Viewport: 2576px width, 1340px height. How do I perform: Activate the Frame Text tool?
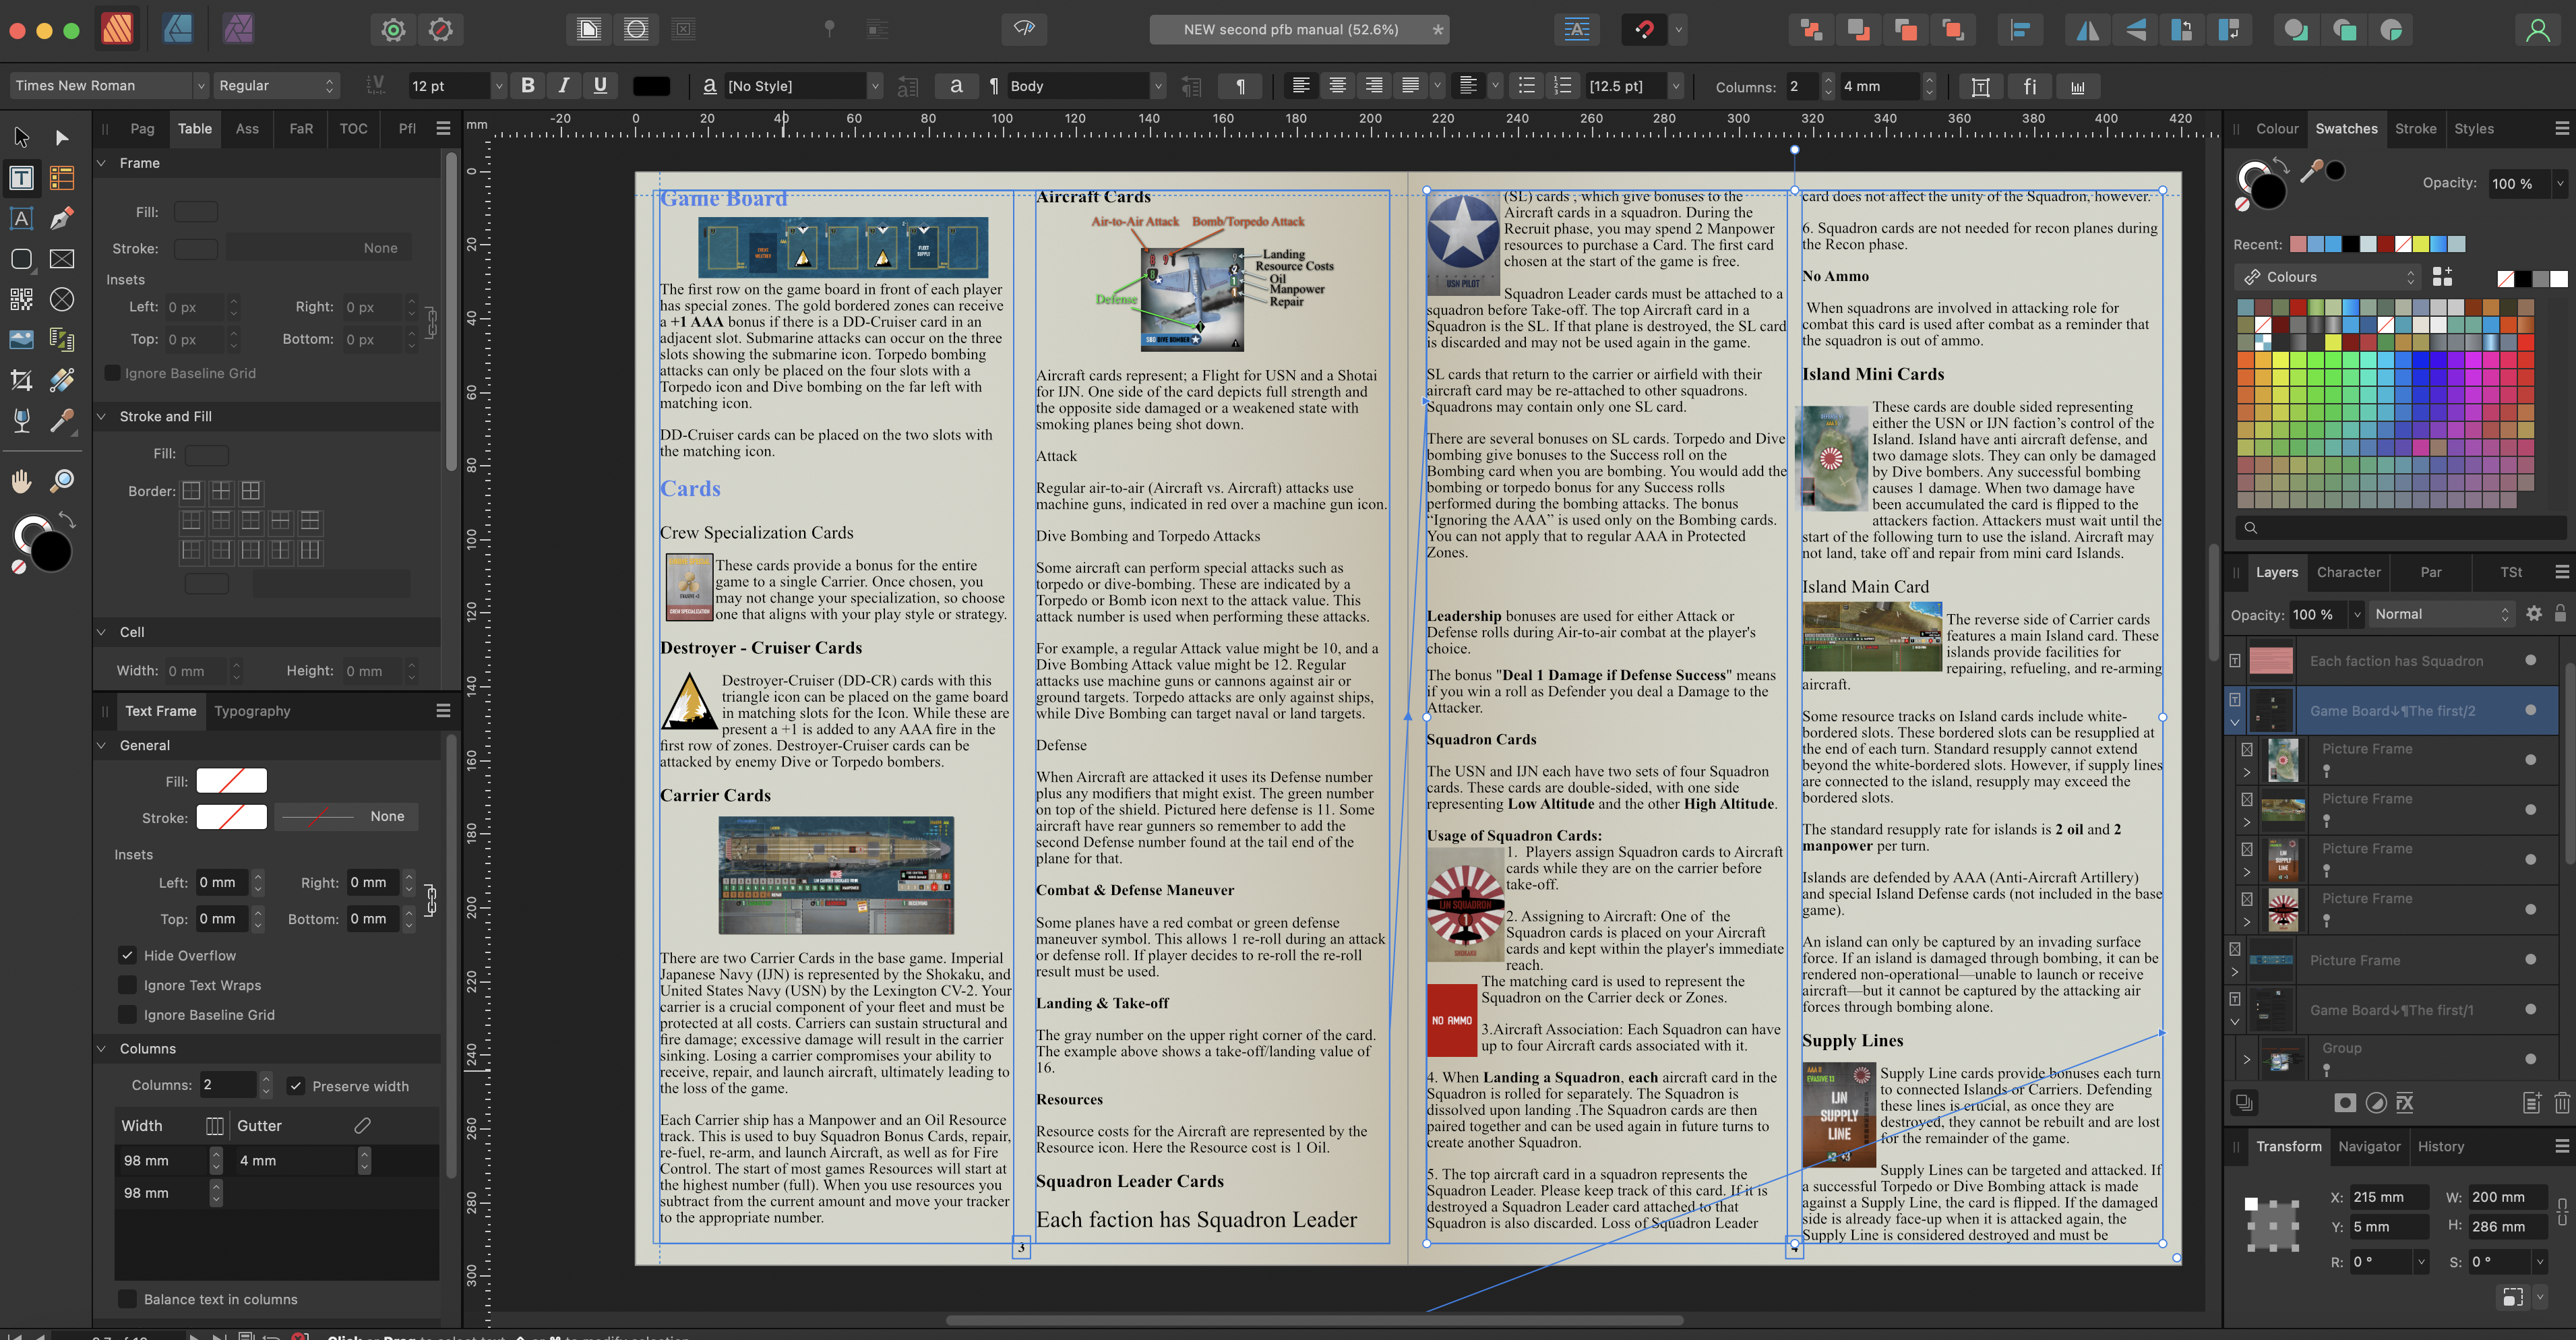21,178
